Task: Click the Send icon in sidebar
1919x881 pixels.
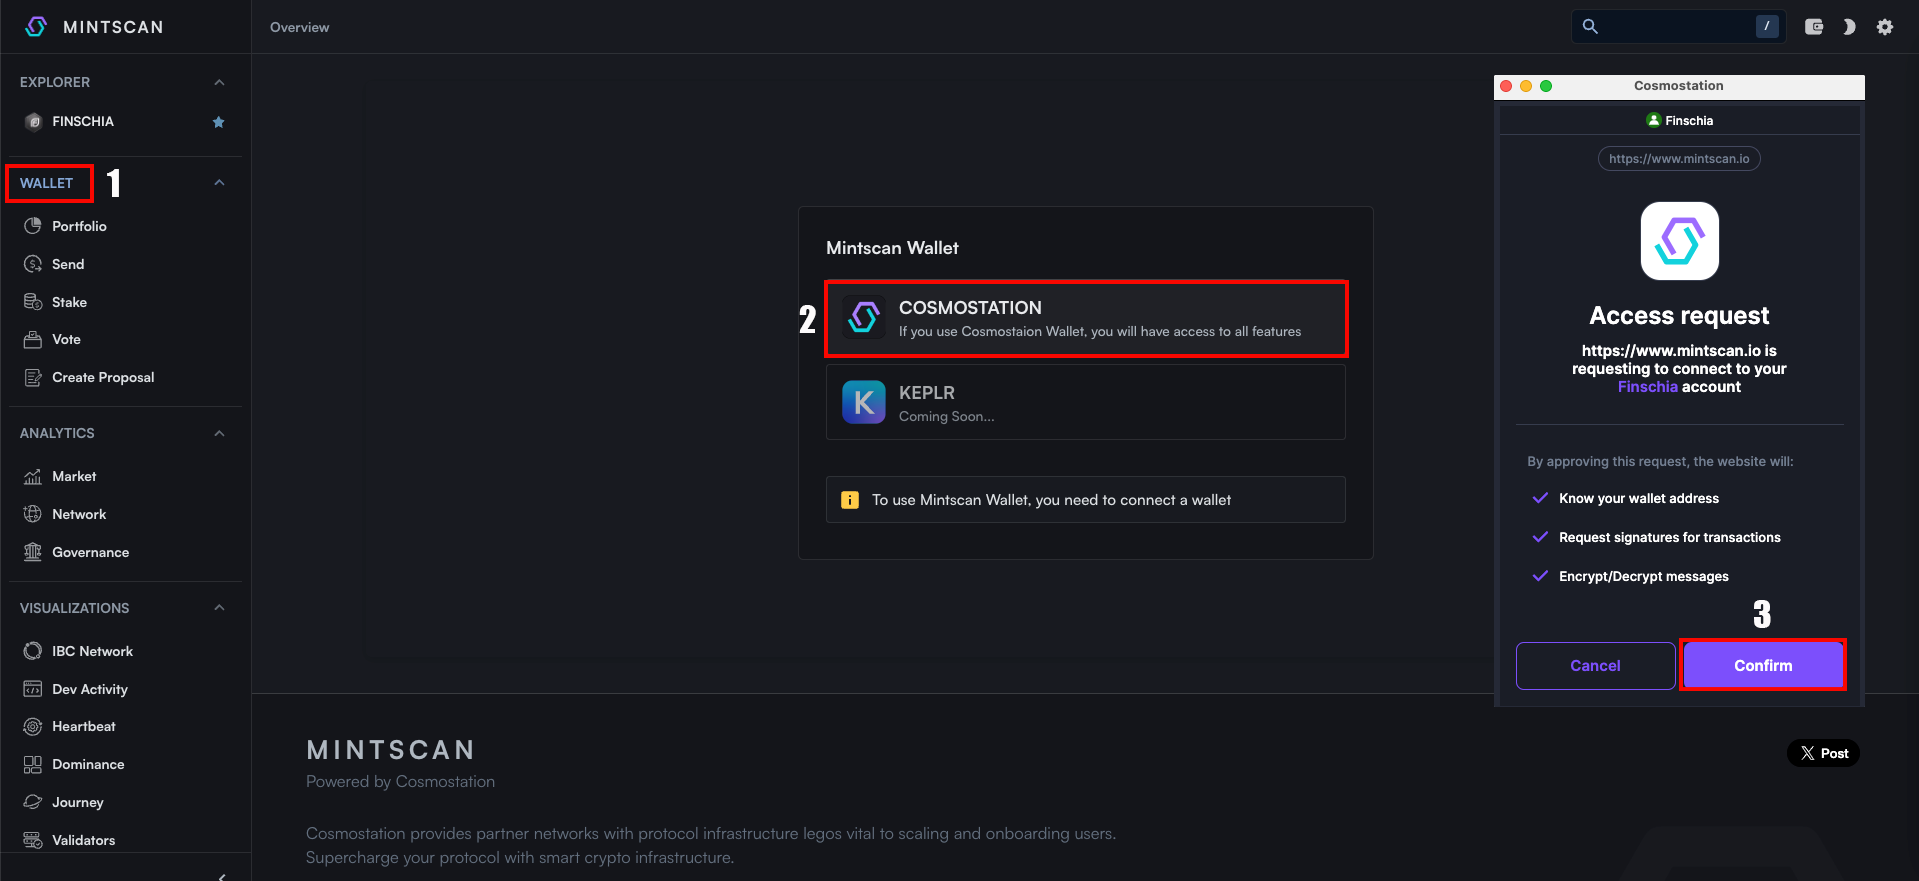Action: [33, 264]
